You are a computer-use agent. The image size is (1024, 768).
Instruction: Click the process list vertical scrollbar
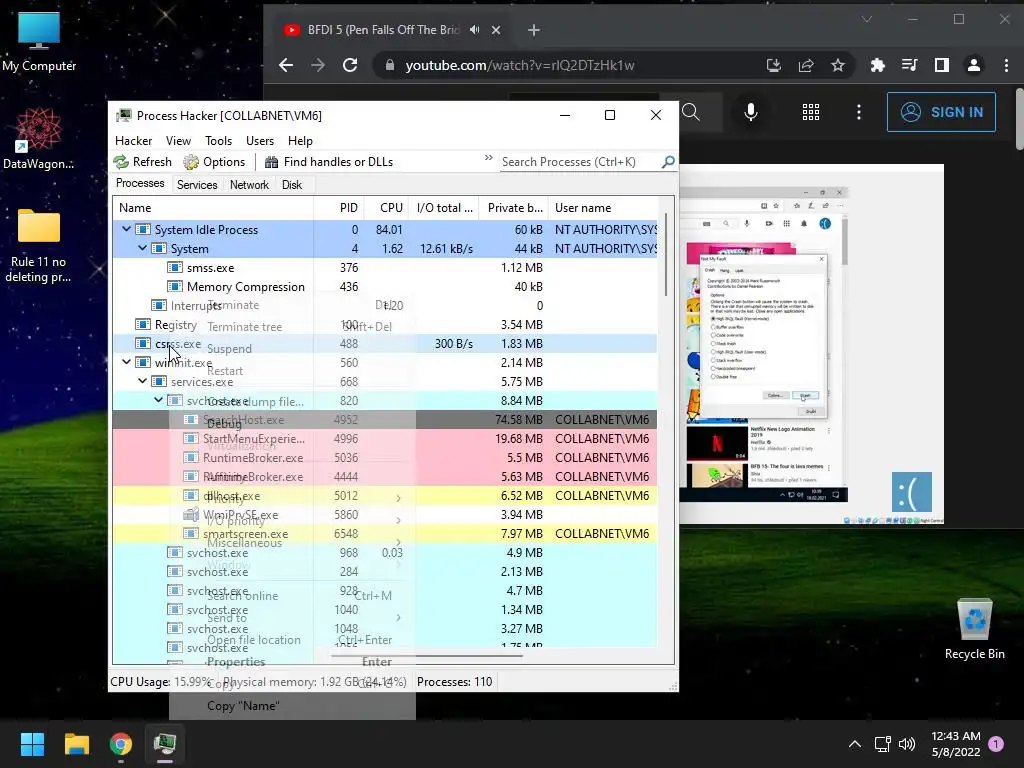click(665, 255)
